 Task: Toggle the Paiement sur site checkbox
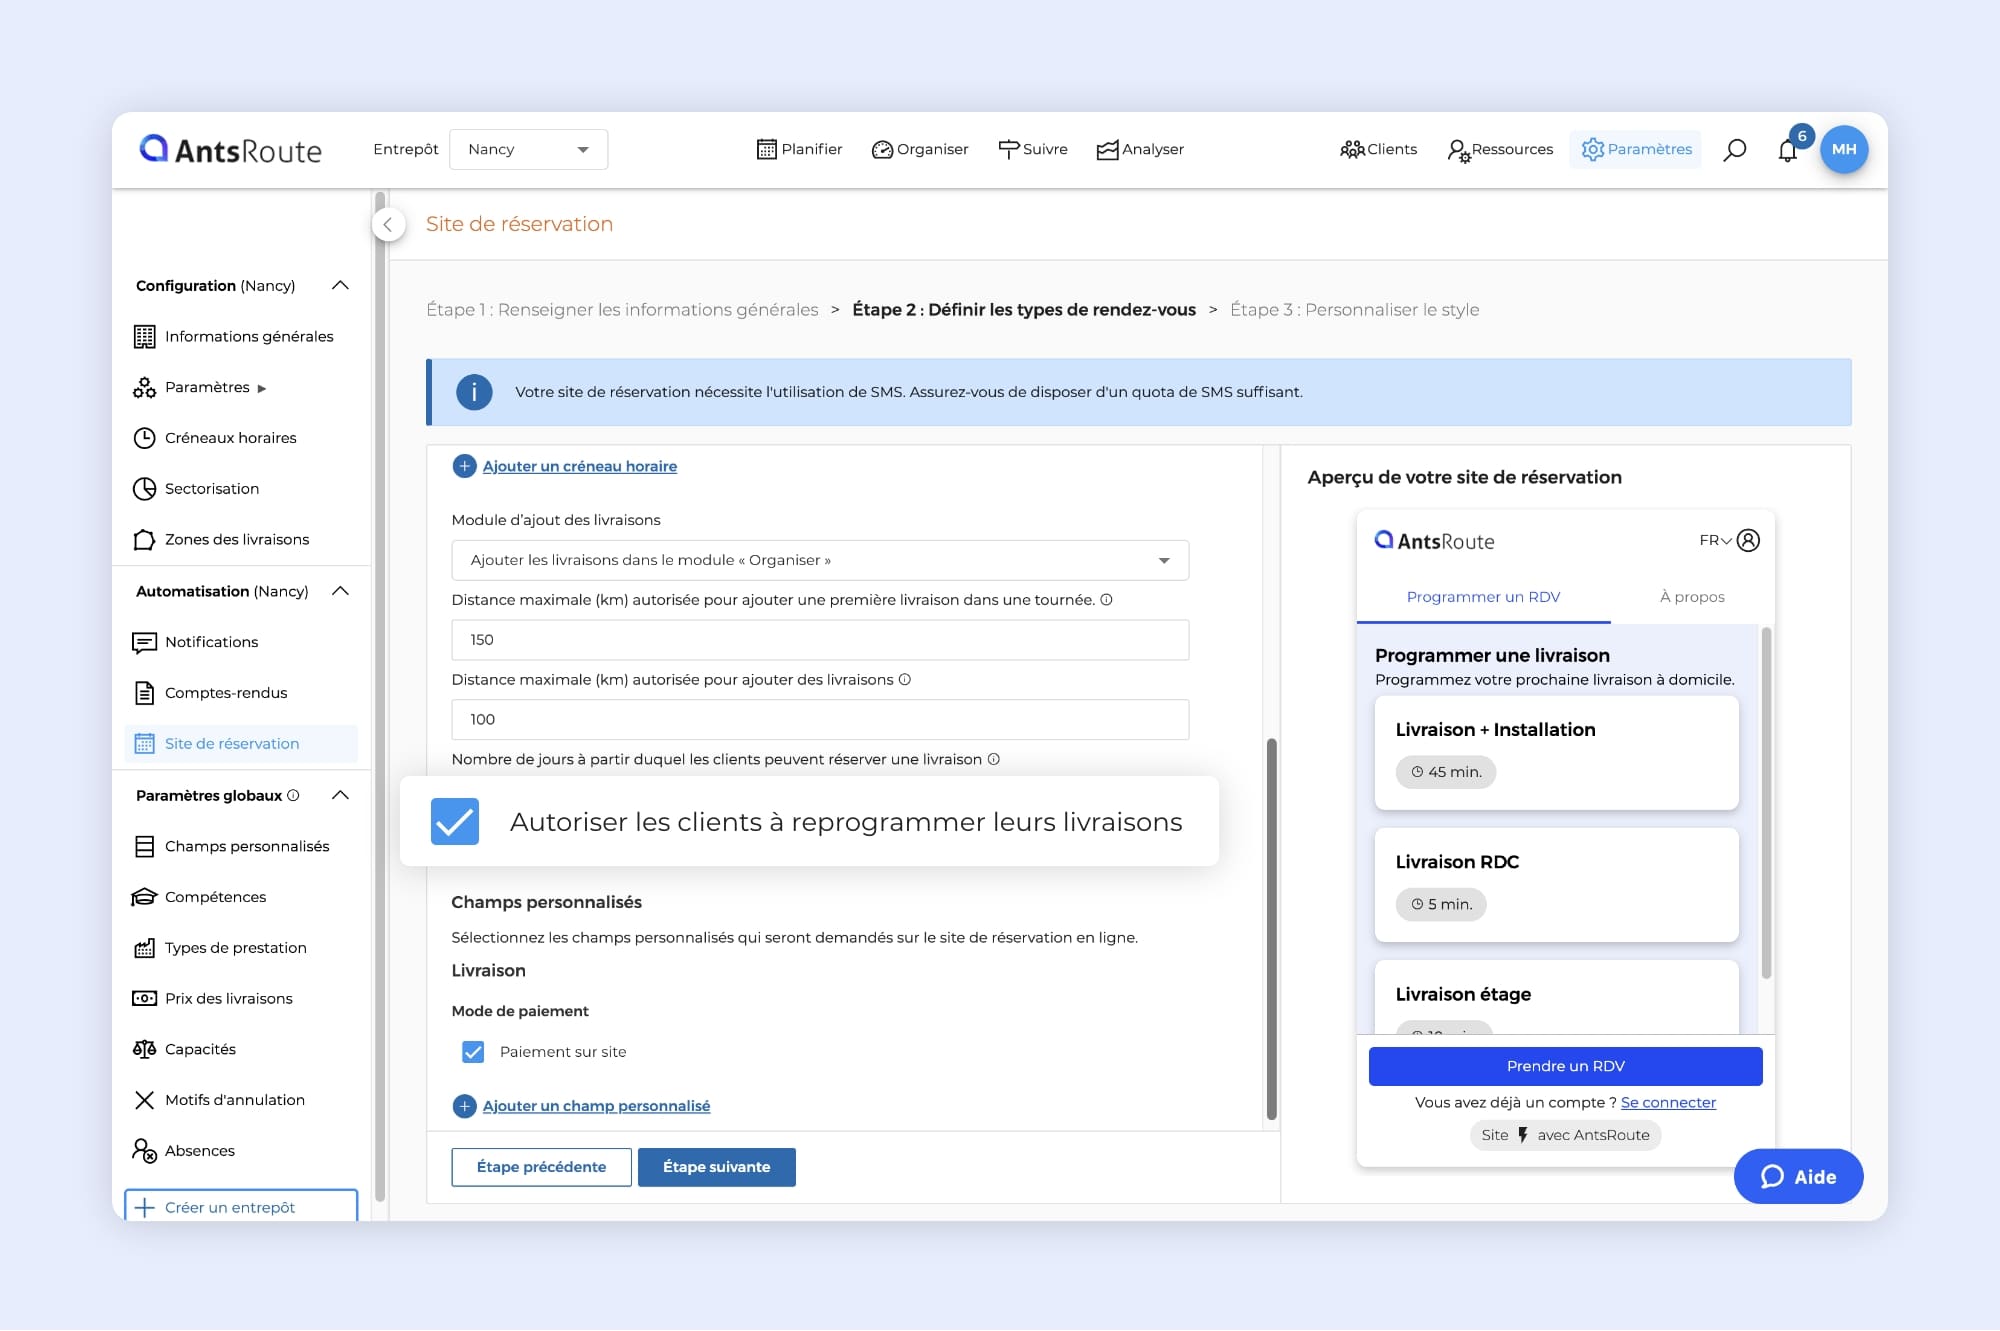tap(473, 1052)
